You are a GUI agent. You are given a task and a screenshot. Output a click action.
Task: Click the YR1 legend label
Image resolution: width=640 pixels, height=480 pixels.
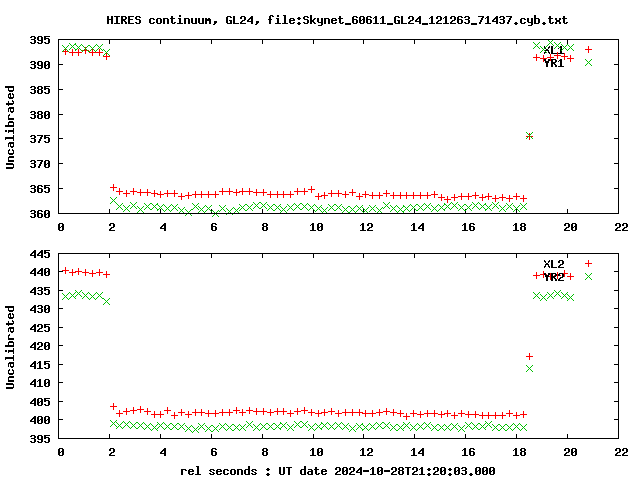coord(553,63)
